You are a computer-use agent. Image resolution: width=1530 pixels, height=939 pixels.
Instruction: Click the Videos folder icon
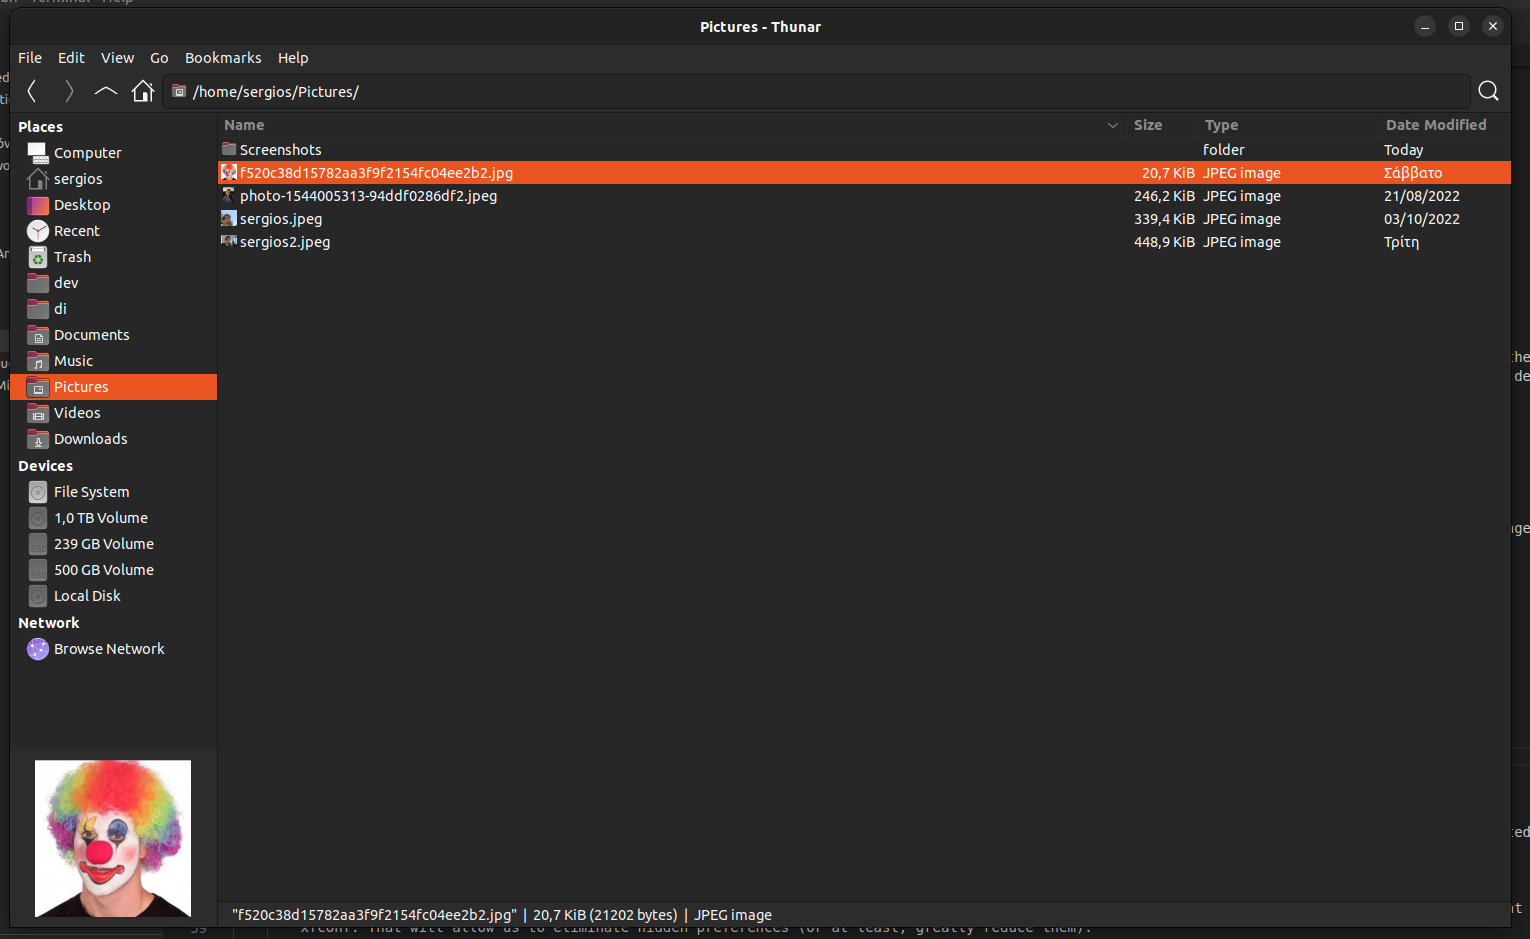[38, 413]
